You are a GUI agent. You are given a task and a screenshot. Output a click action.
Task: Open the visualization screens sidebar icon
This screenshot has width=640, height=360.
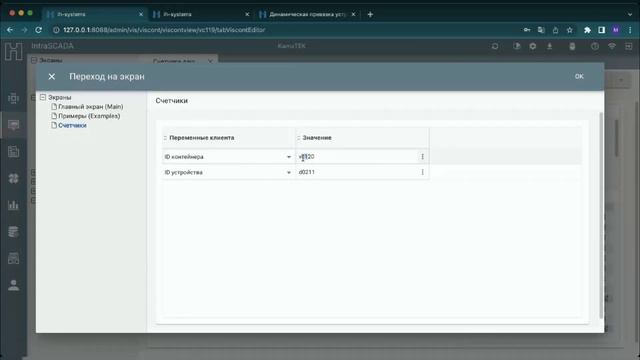click(13, 125)
